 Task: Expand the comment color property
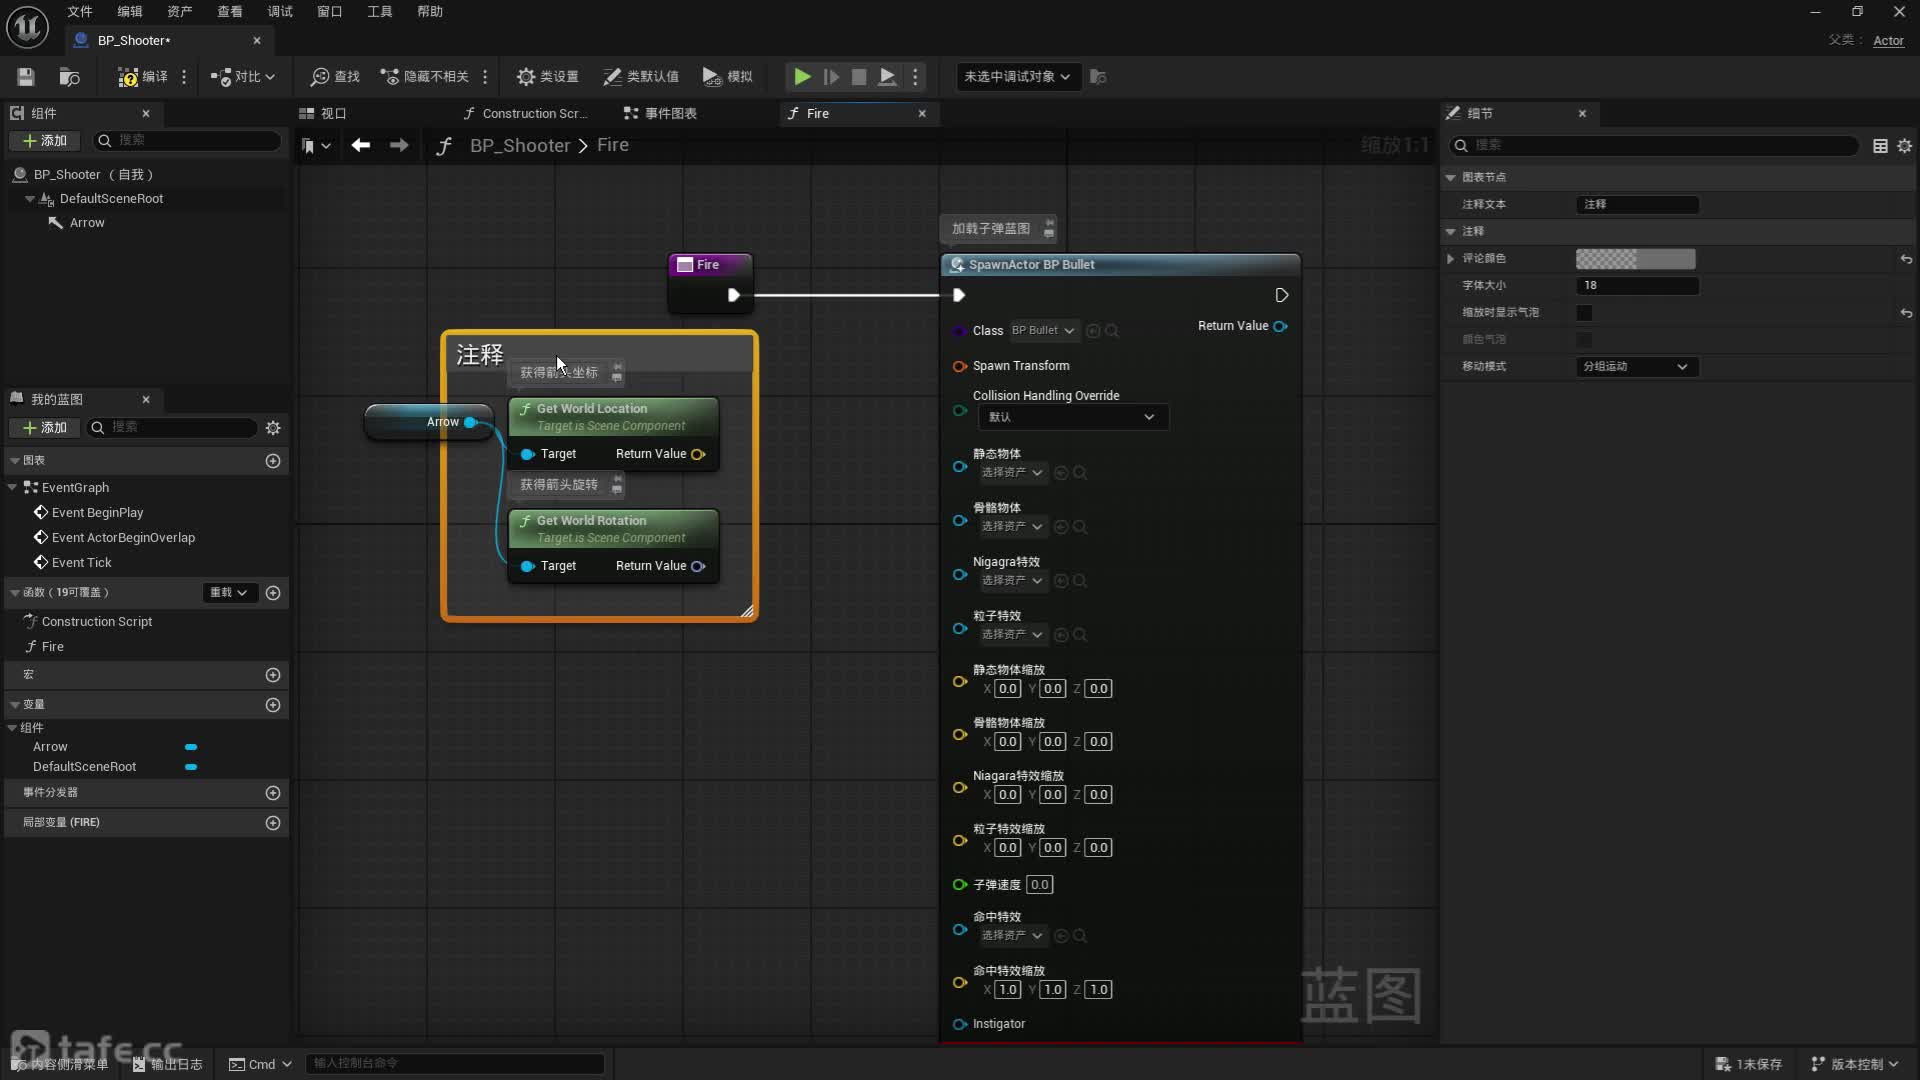click(1451, 259)
